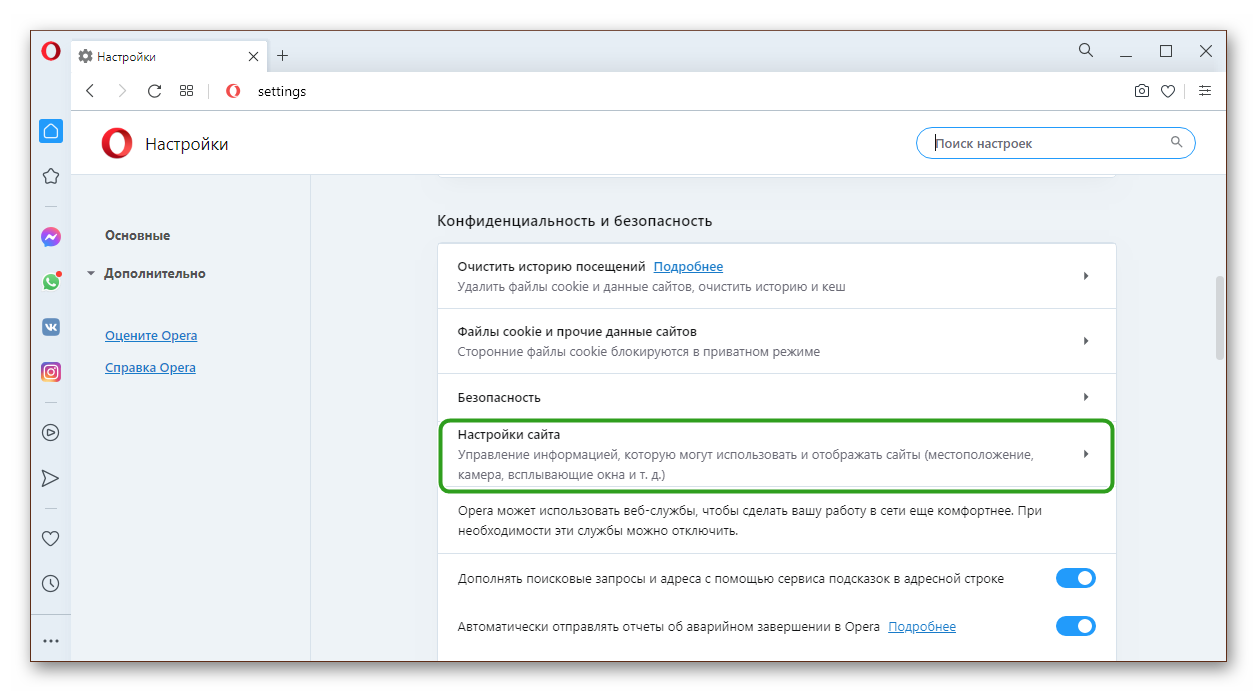The width and height of the screenshot is (1257, 692).
Task: Open VK in sidebar
Action: coord(51,326)
